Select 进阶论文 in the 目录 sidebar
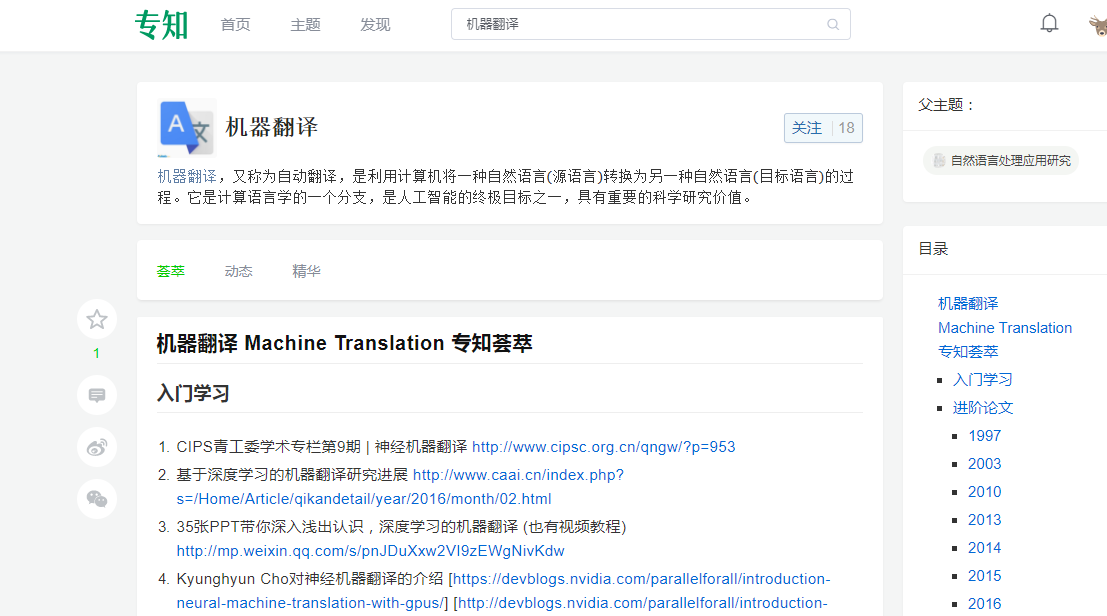This screenshot has width=1107, height=616. pos(983,407)
